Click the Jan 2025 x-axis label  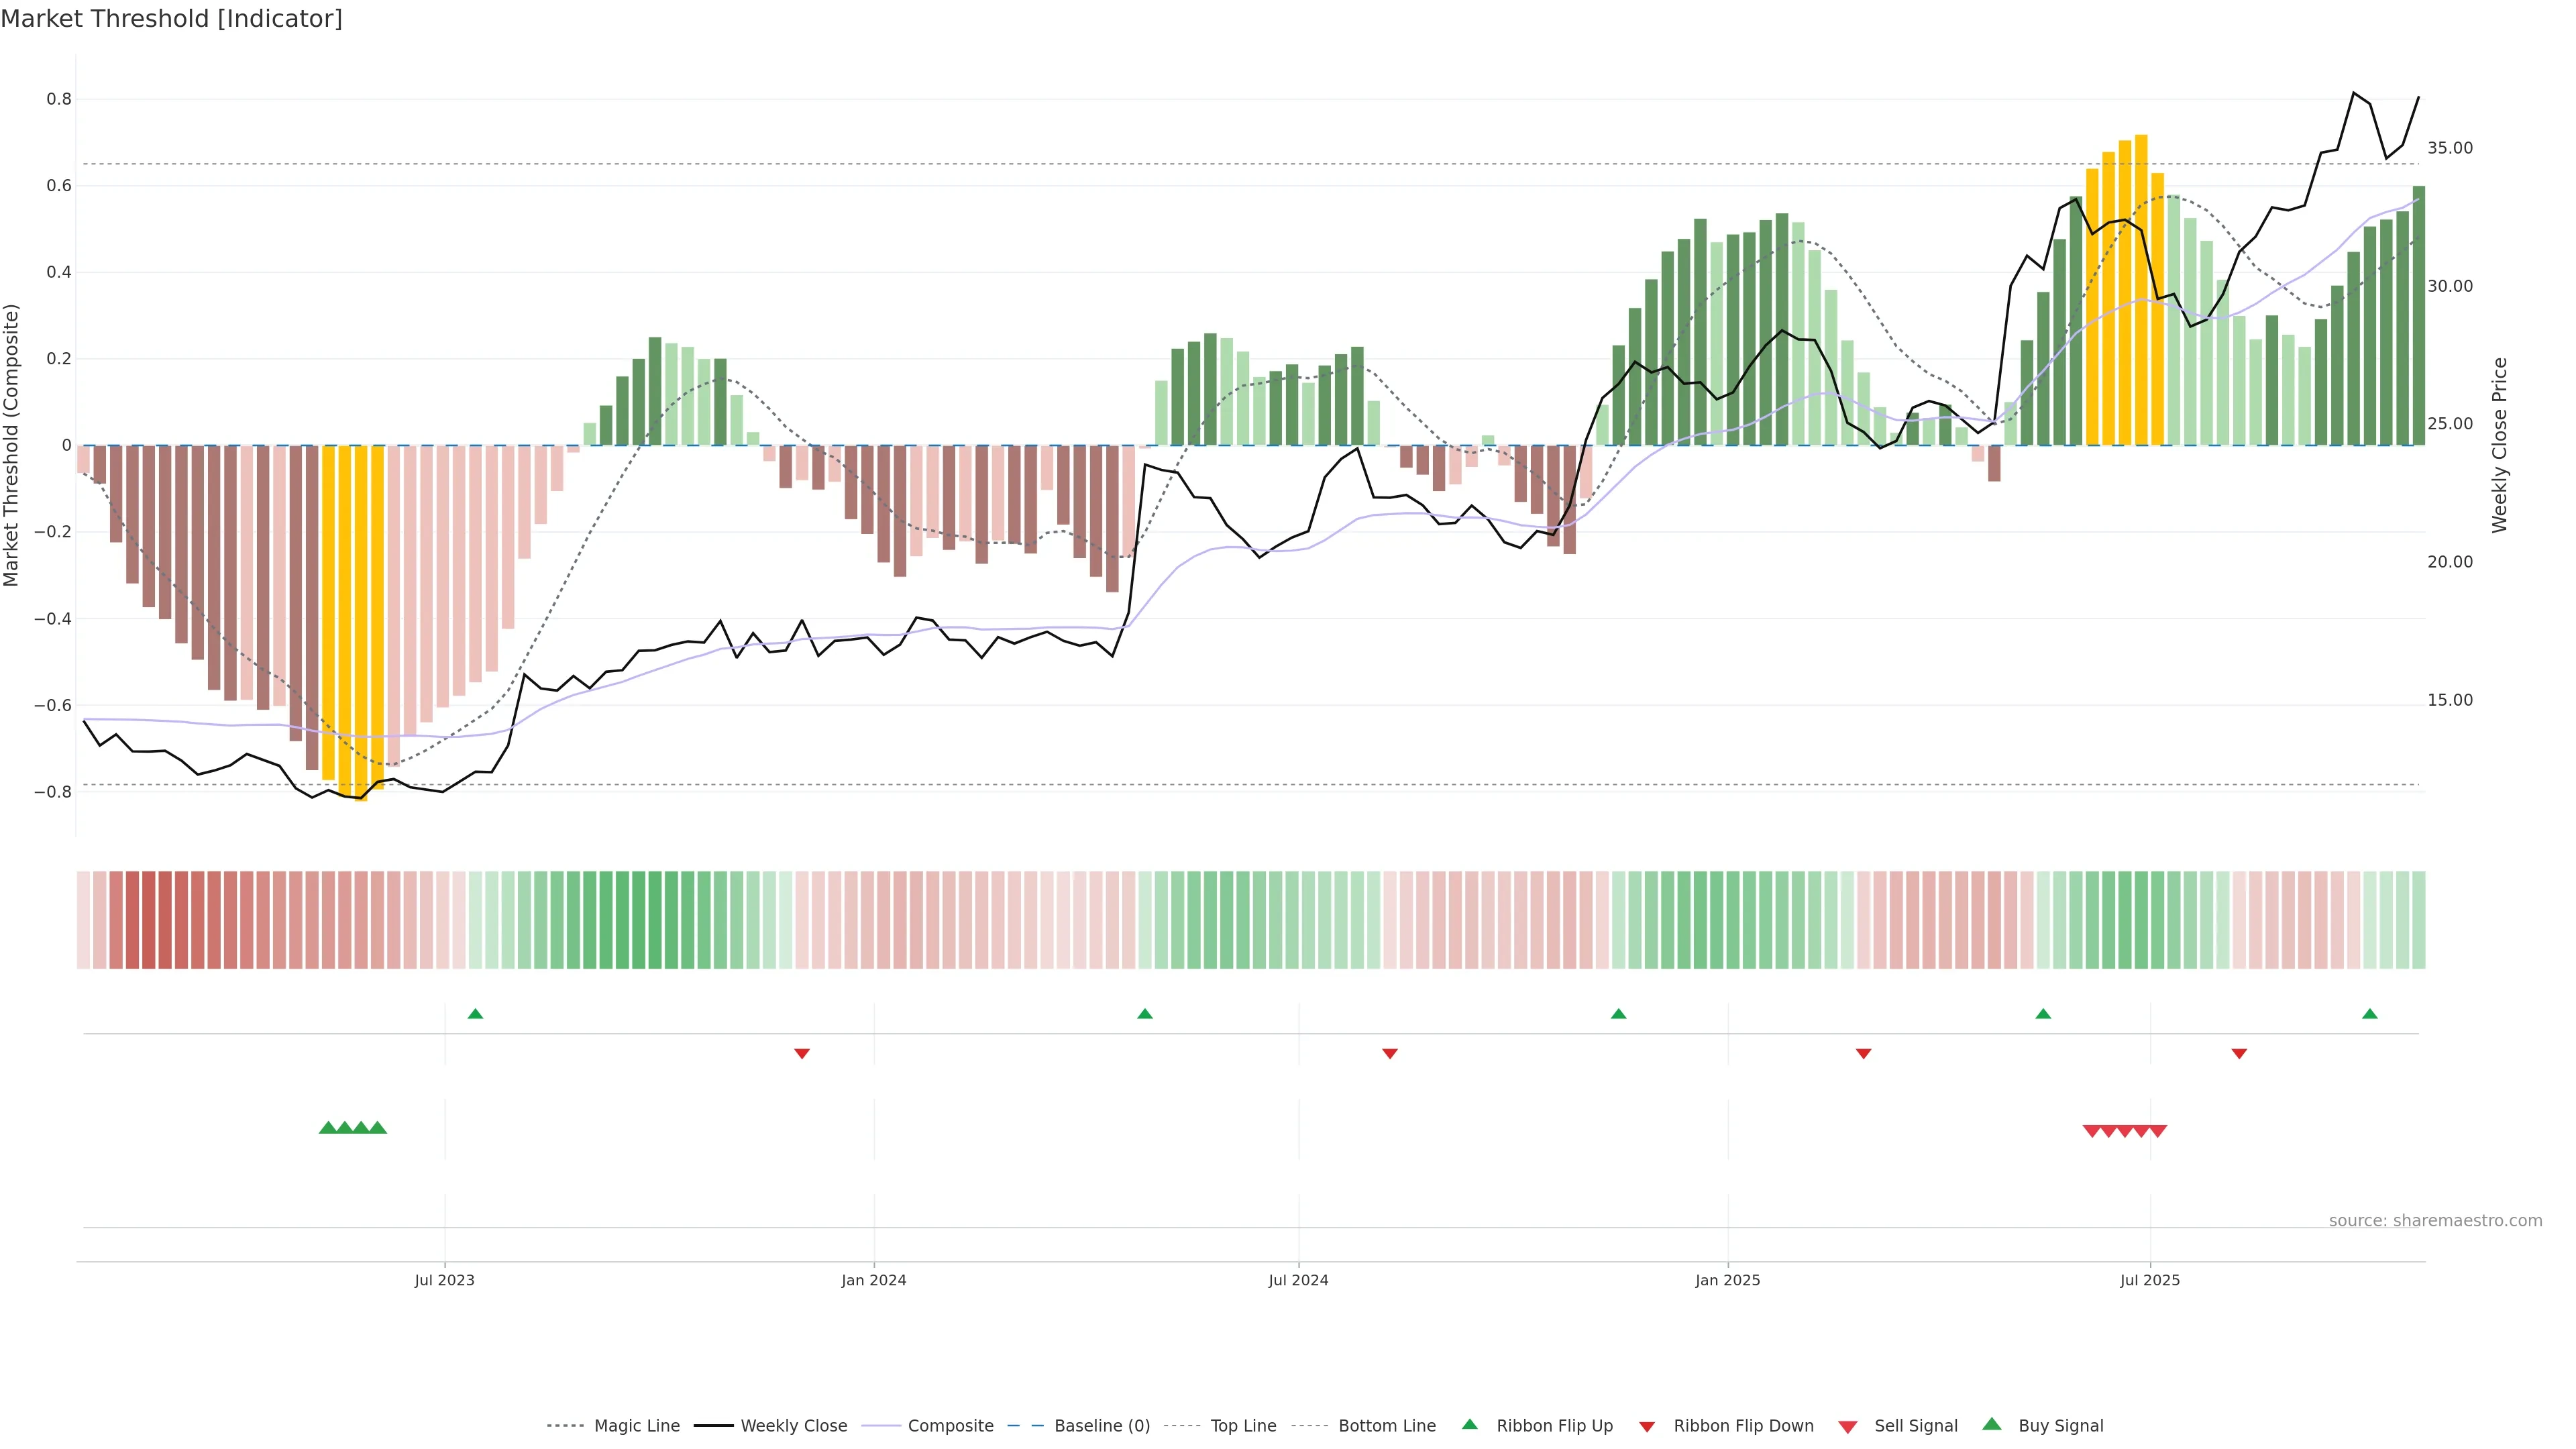[1727, 1280]
